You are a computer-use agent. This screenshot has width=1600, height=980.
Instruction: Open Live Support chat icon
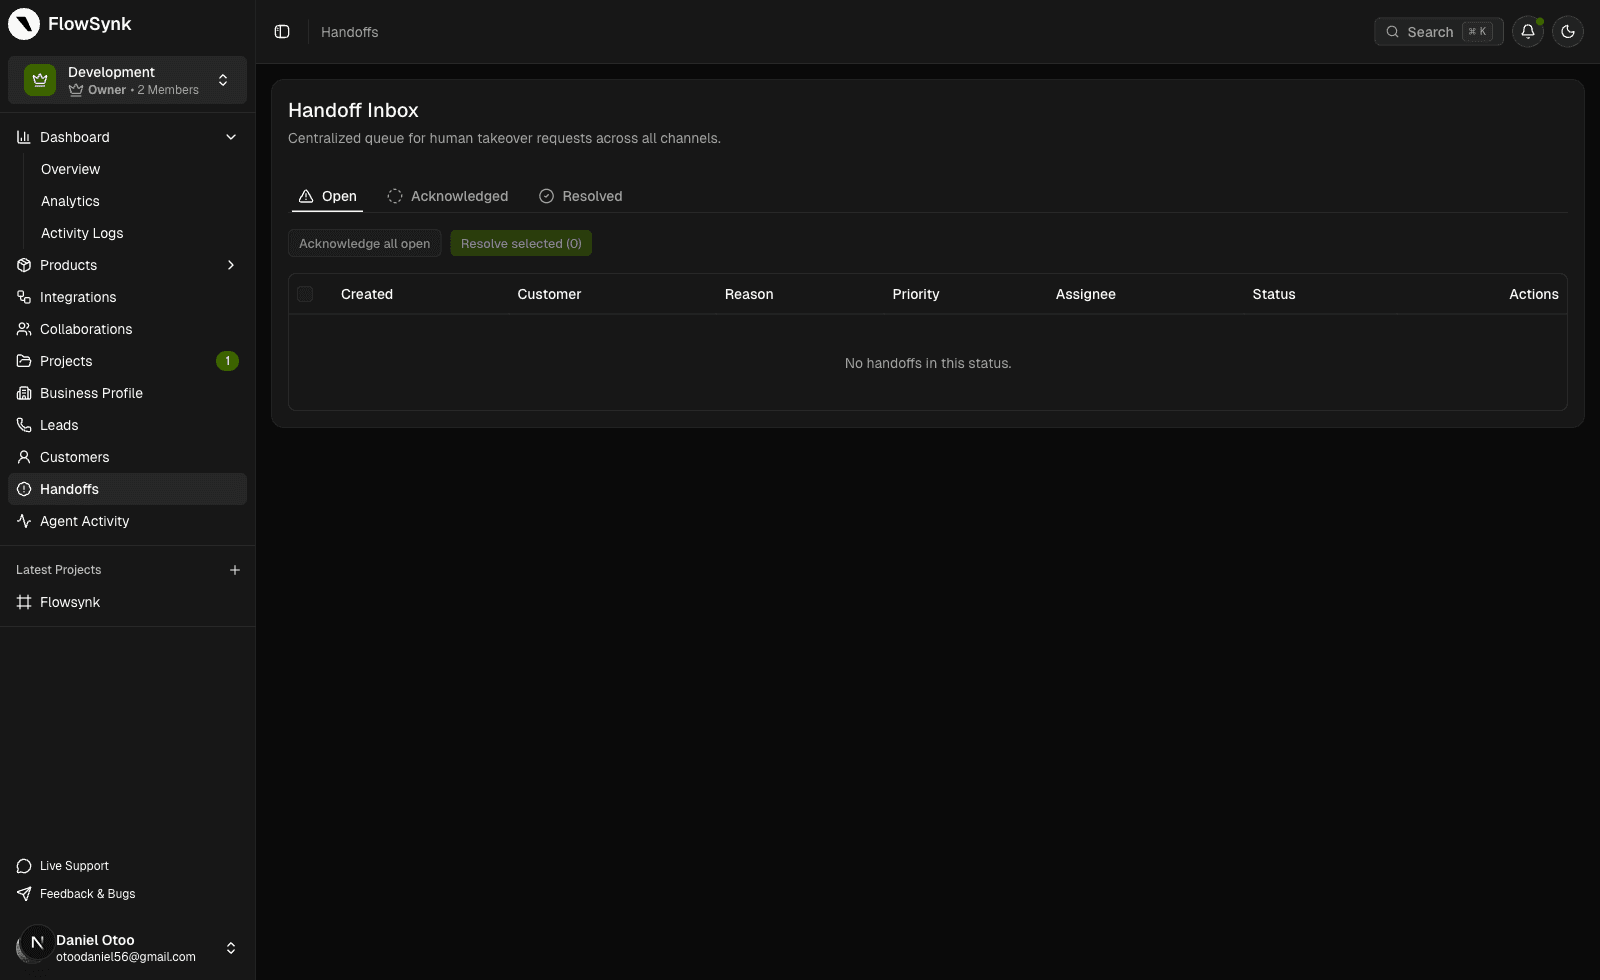[22, 865]
